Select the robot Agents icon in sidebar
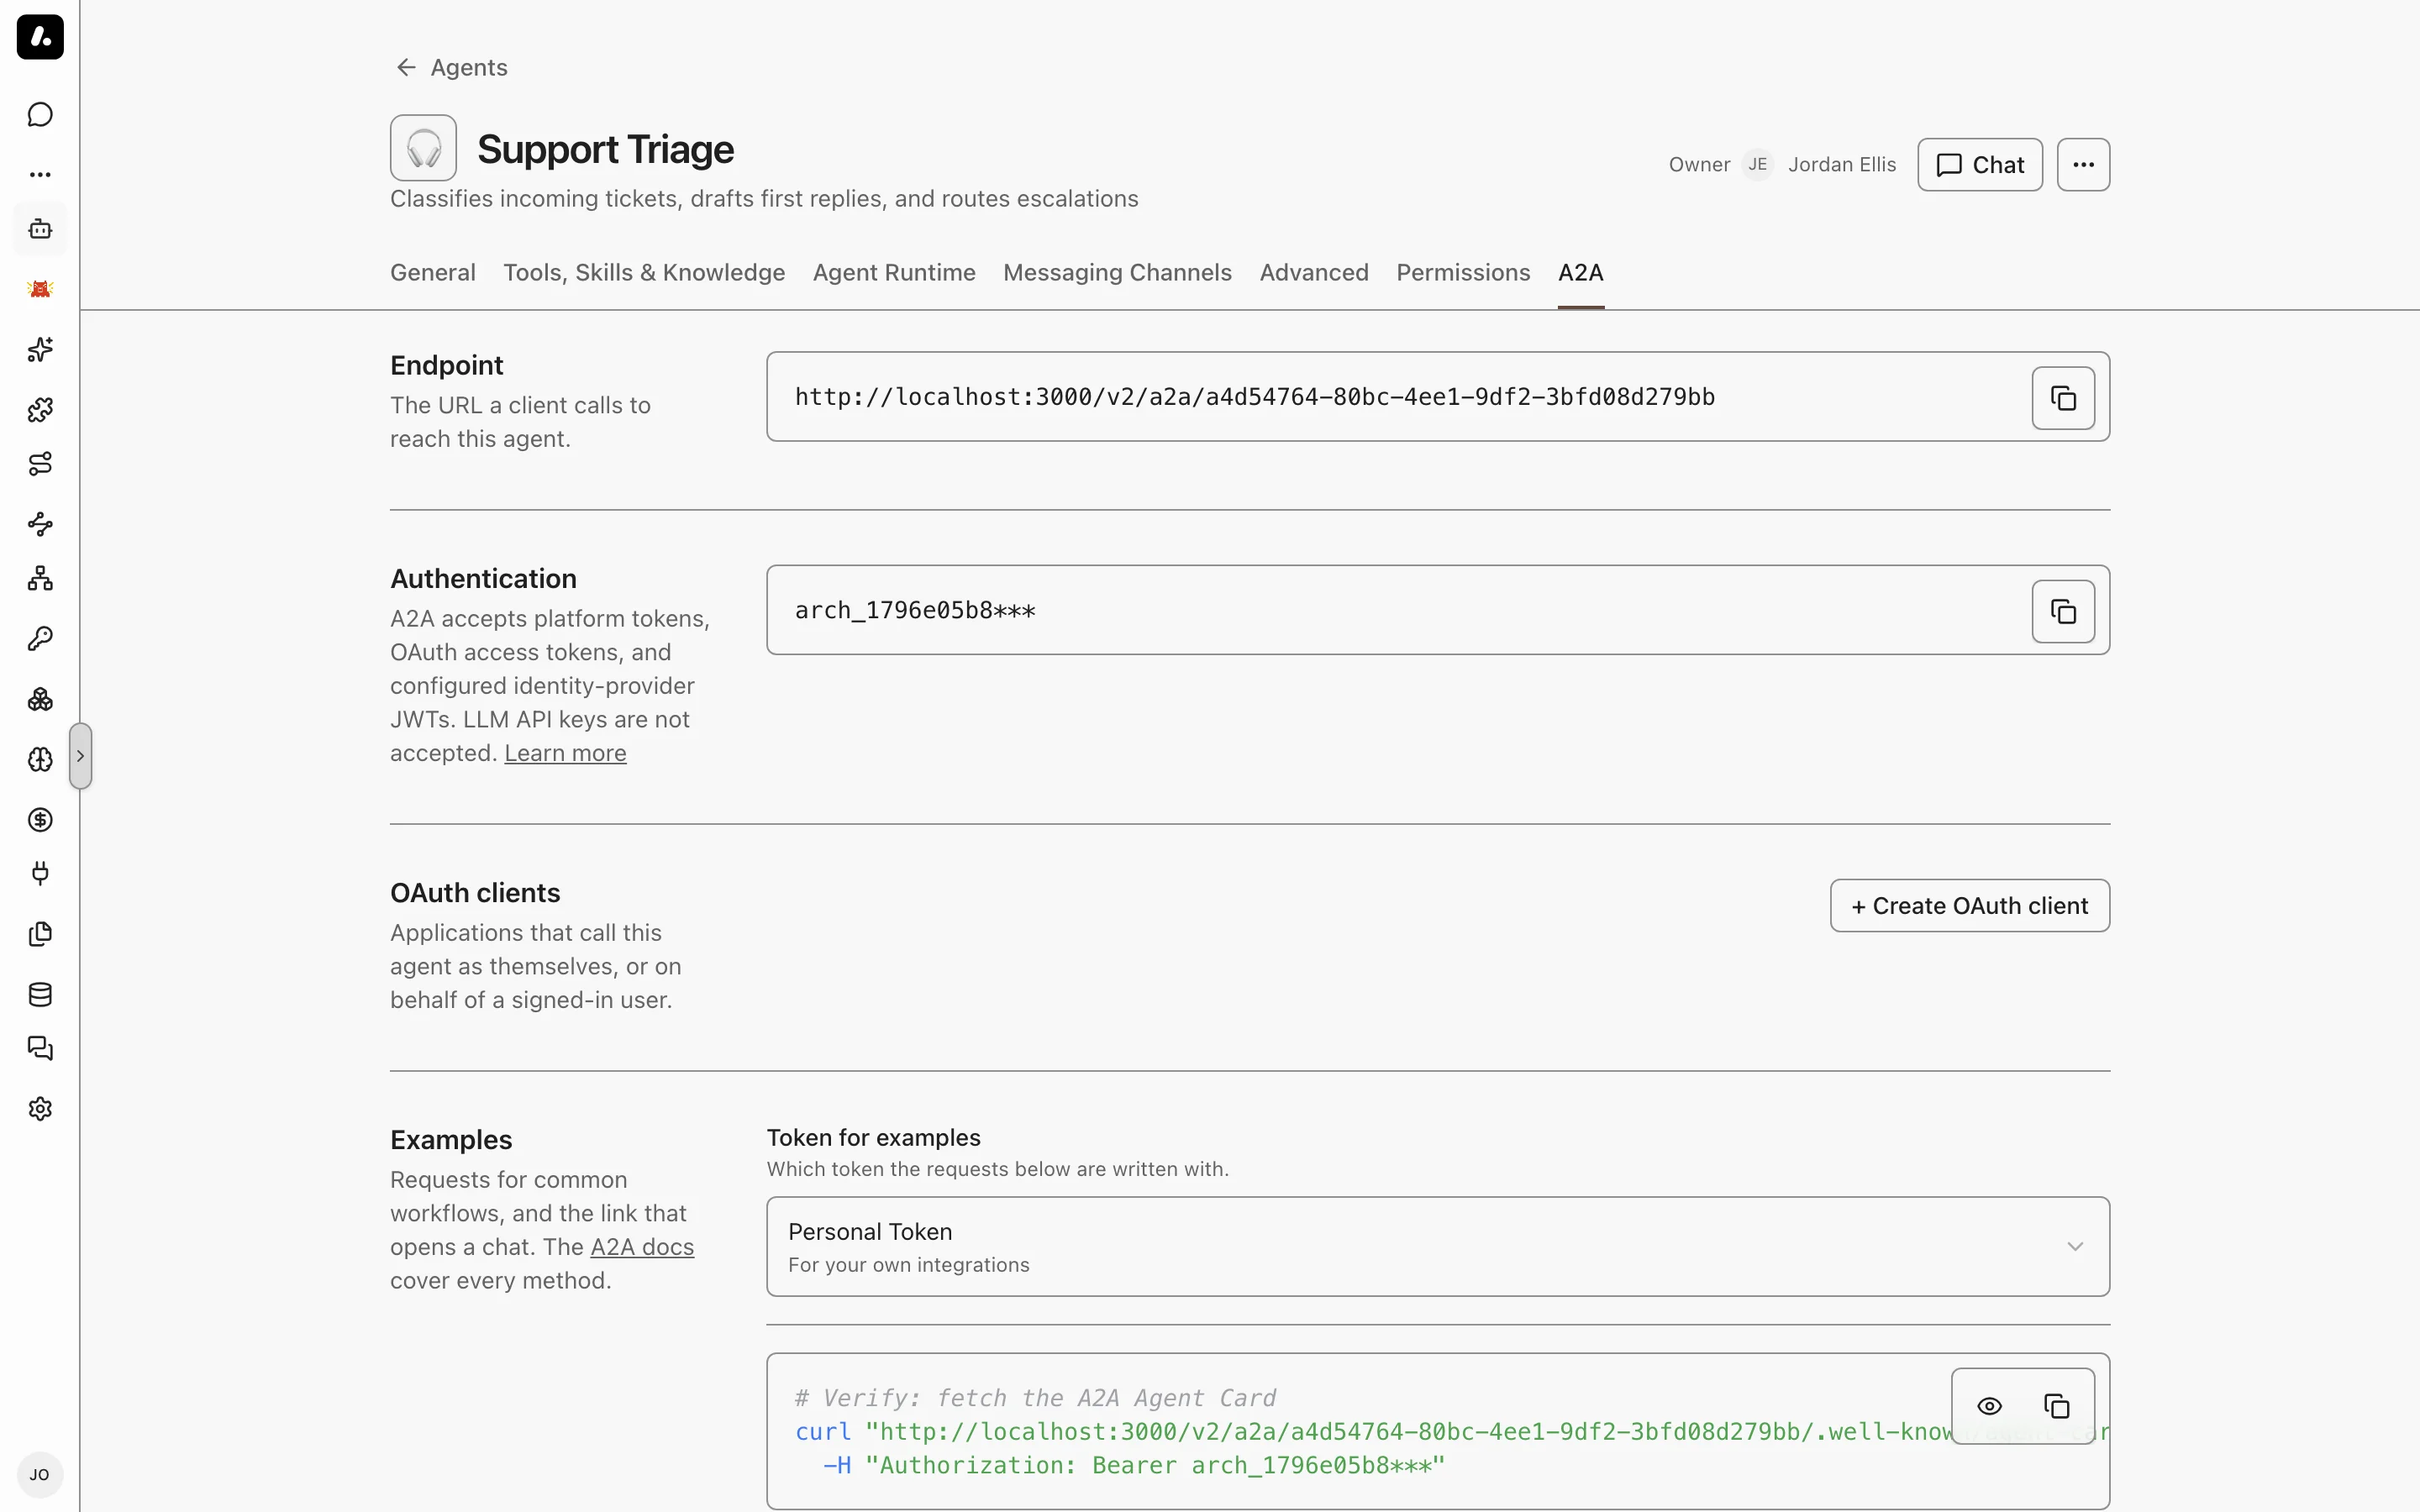2420x1512 pixels. click(x=40, y=229)
